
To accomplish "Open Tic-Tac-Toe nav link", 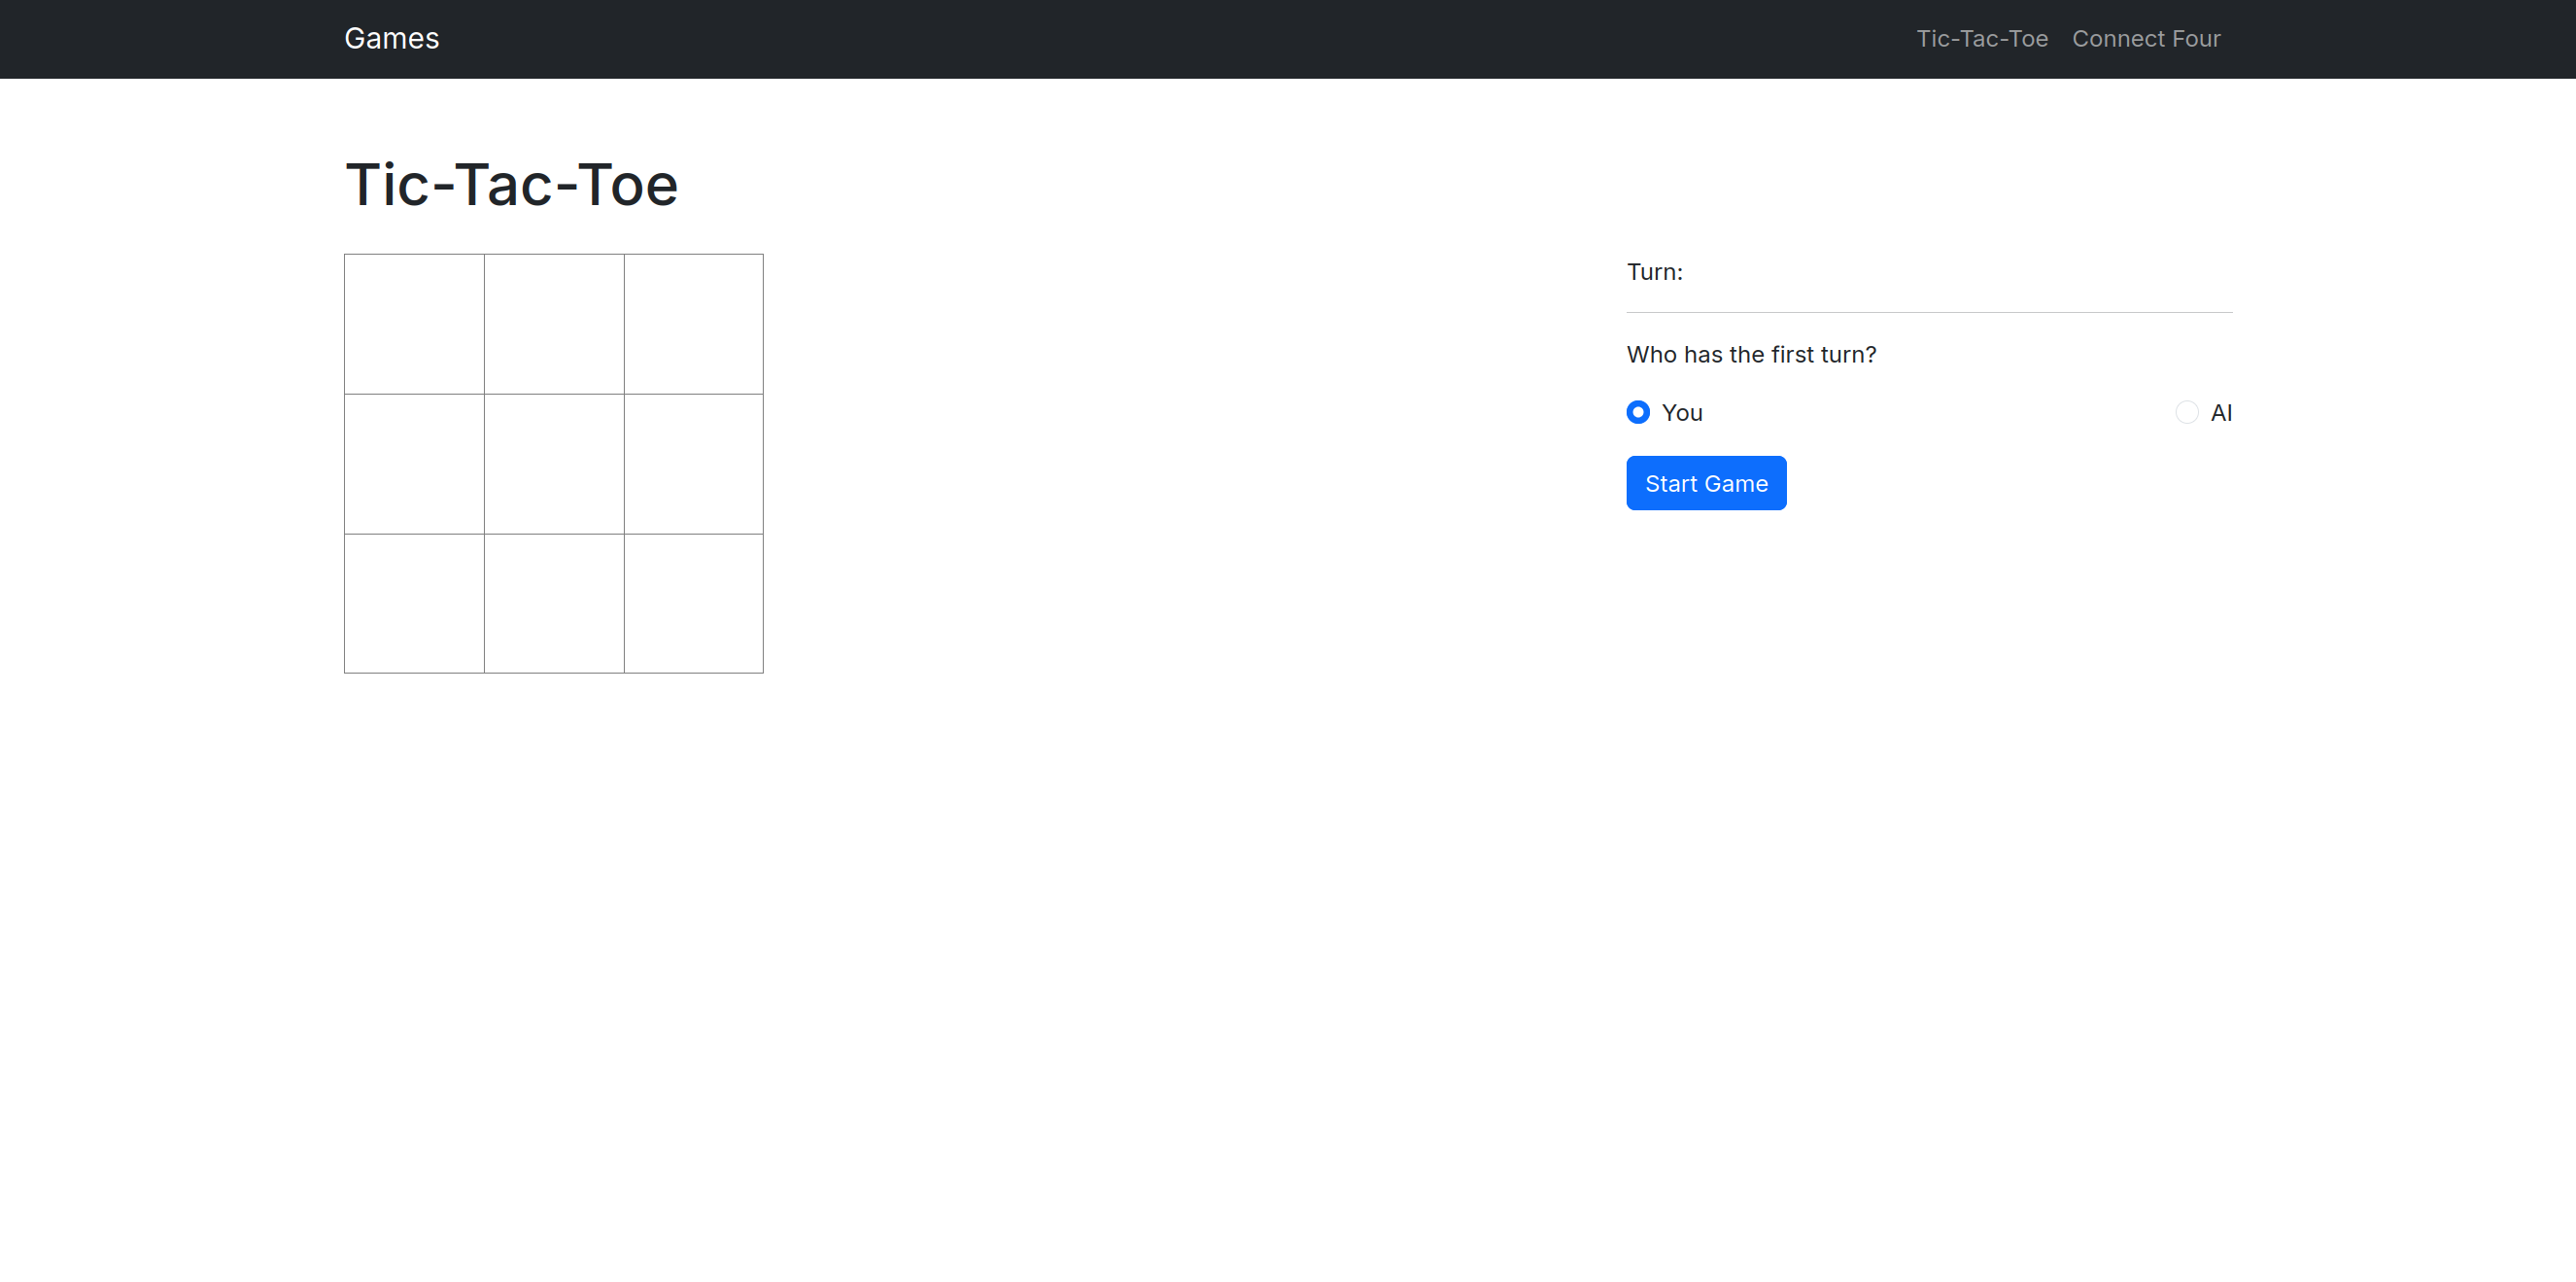I will pos(1981,39).
